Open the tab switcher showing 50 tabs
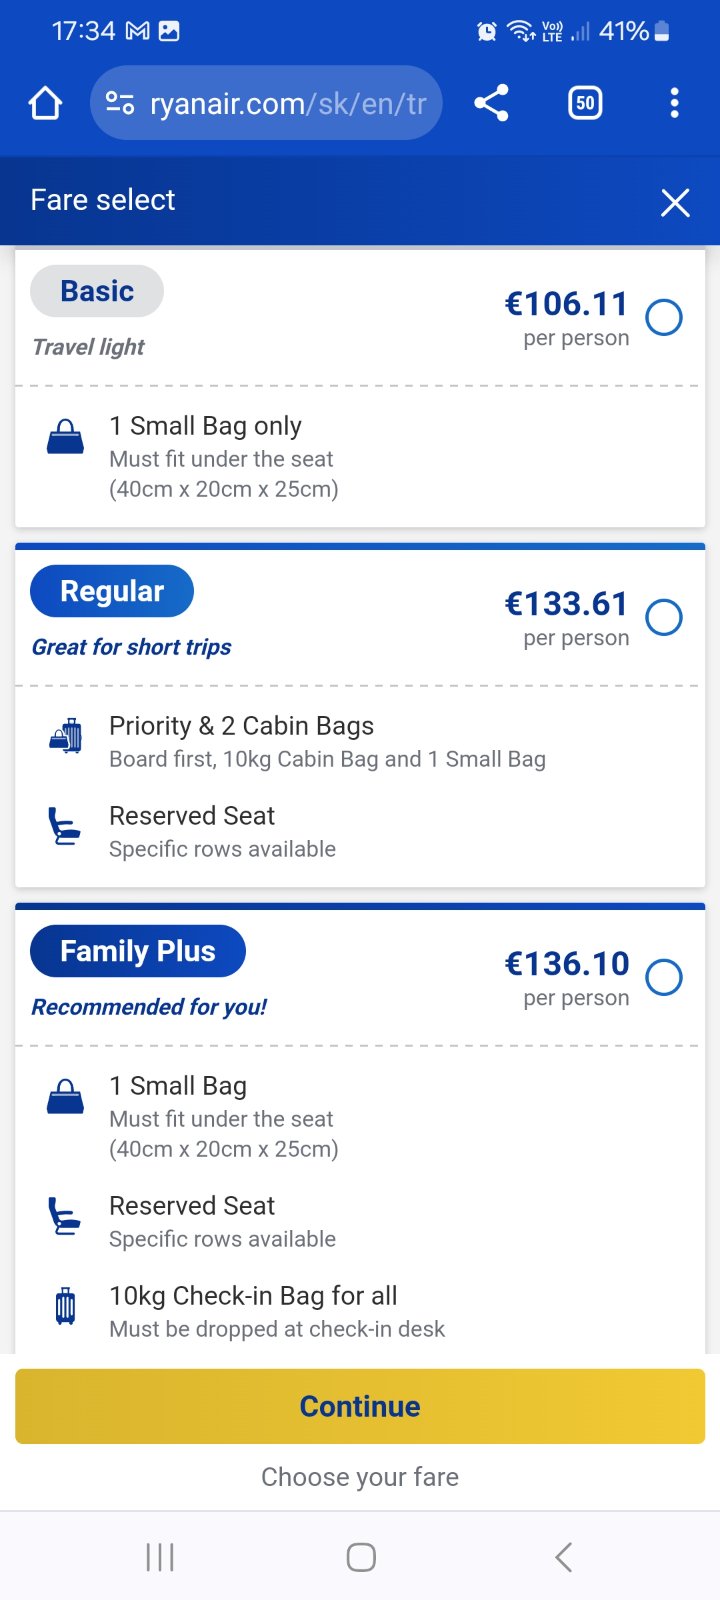The height and width of the screenshot is (1600, 720). pyautogui.click(x=585, y=103)
